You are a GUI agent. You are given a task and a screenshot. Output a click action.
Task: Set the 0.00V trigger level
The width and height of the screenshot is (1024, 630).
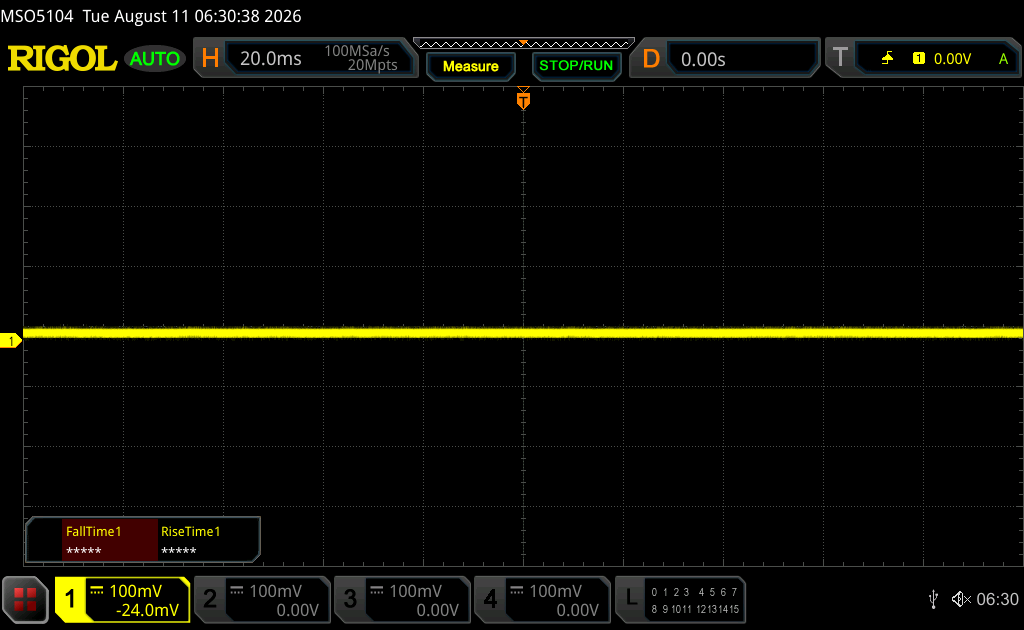pos(952,59)
